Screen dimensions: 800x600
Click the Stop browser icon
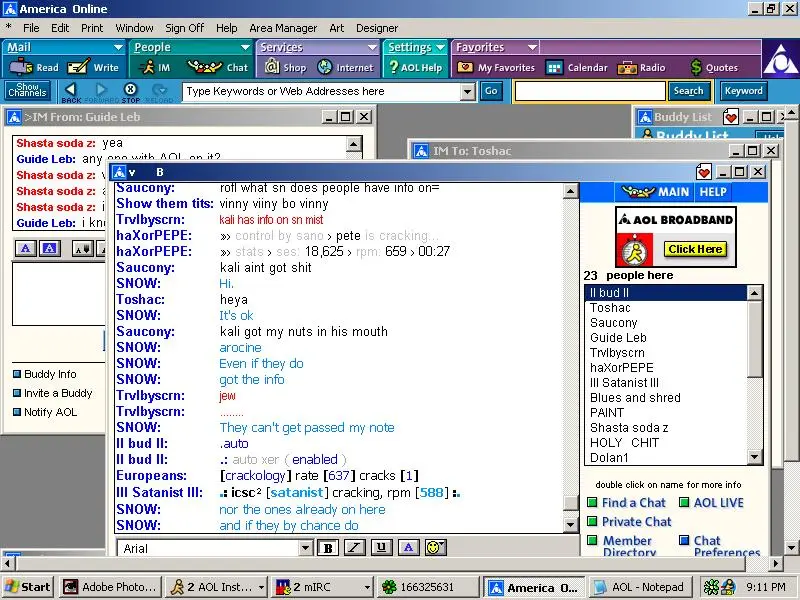click(x=131, y=92)
